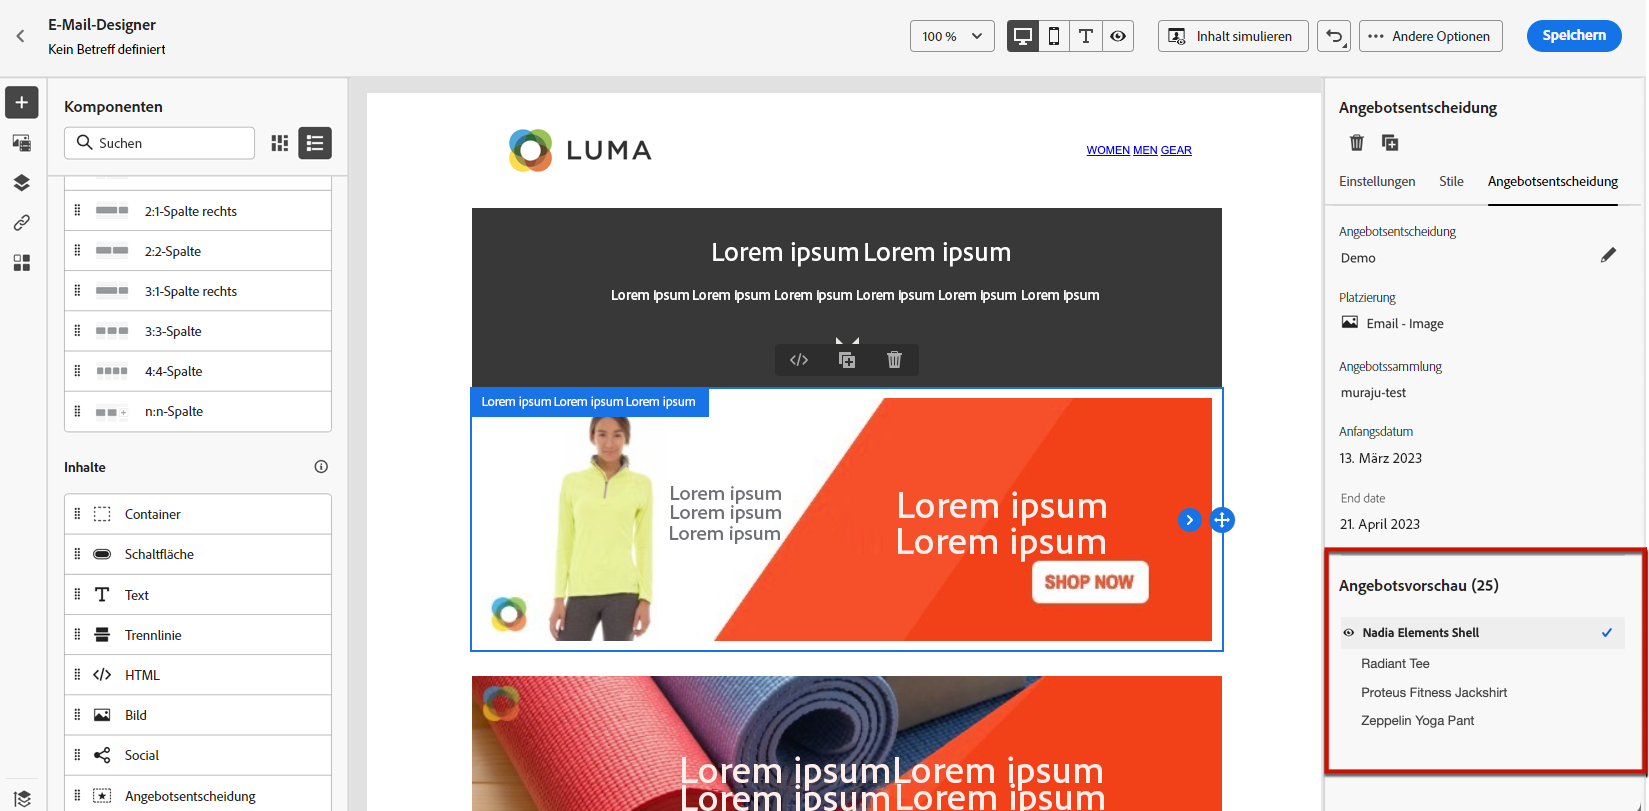Switch components to grid view

tap(280, 143)
